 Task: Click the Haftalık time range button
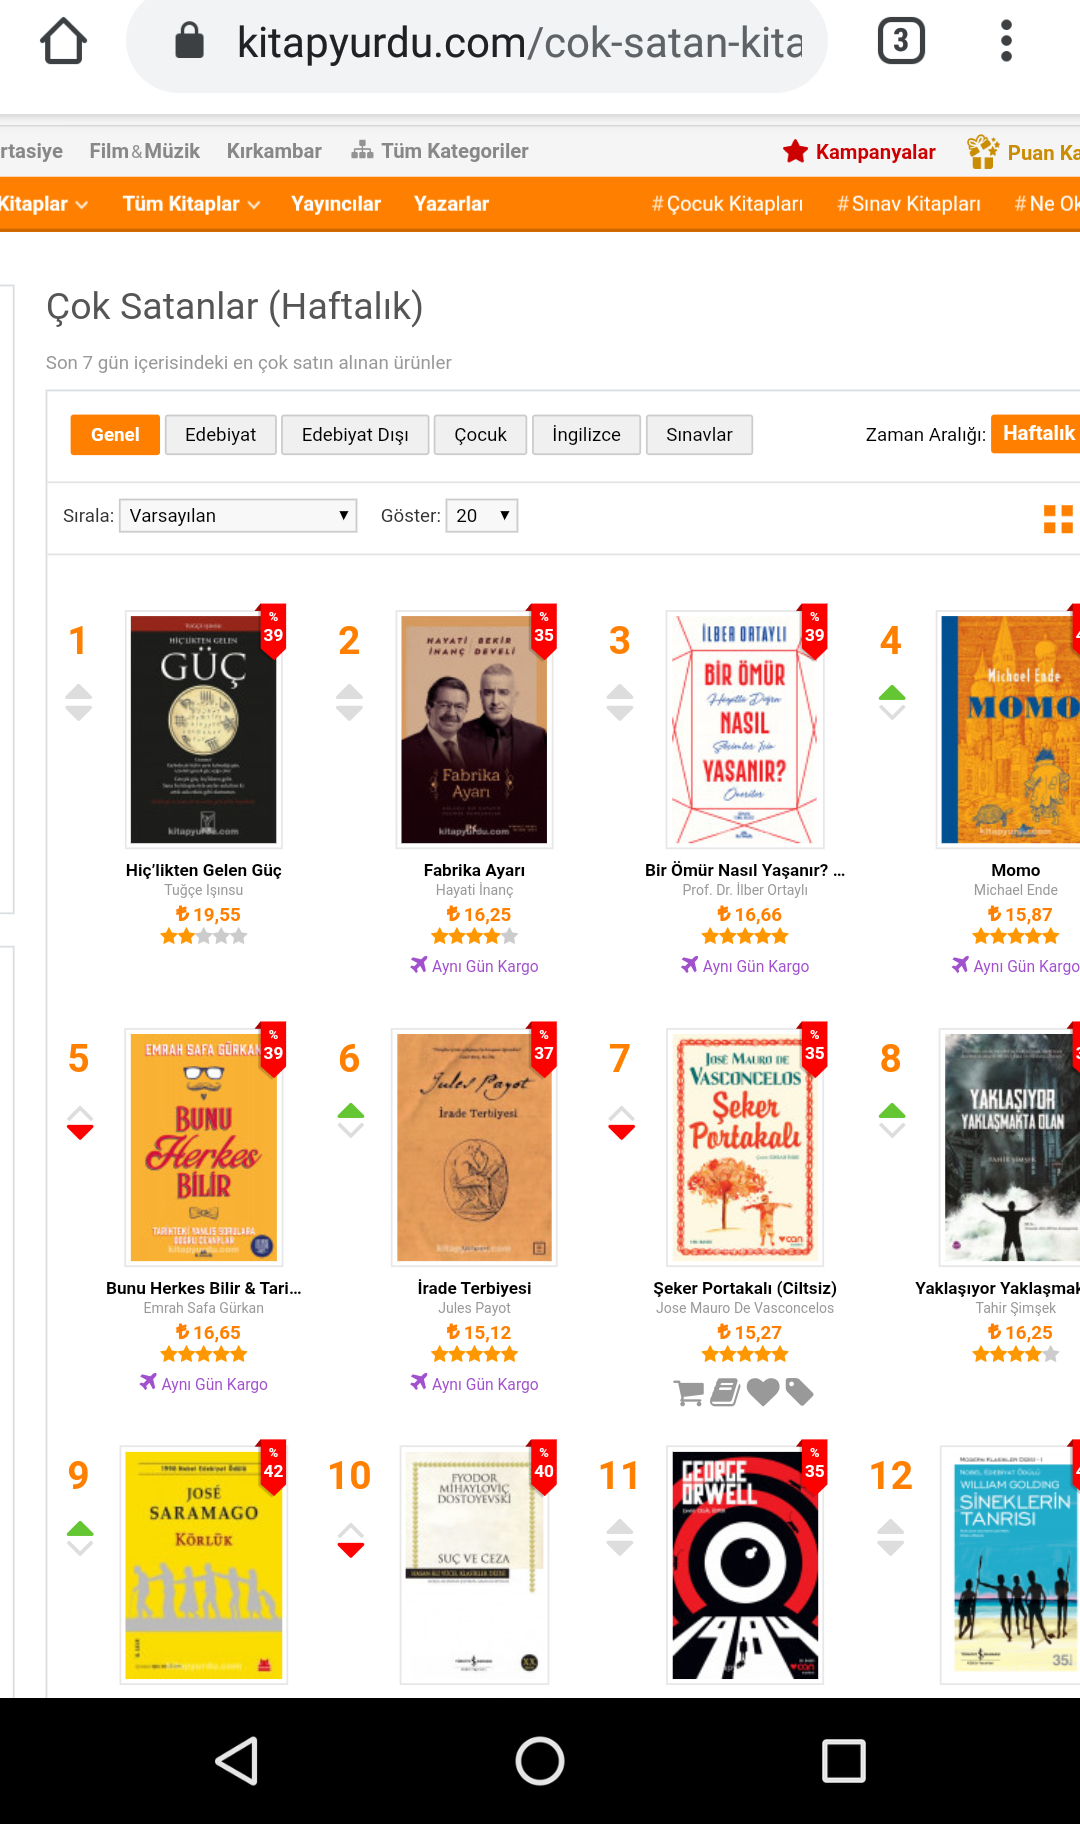1036,434
